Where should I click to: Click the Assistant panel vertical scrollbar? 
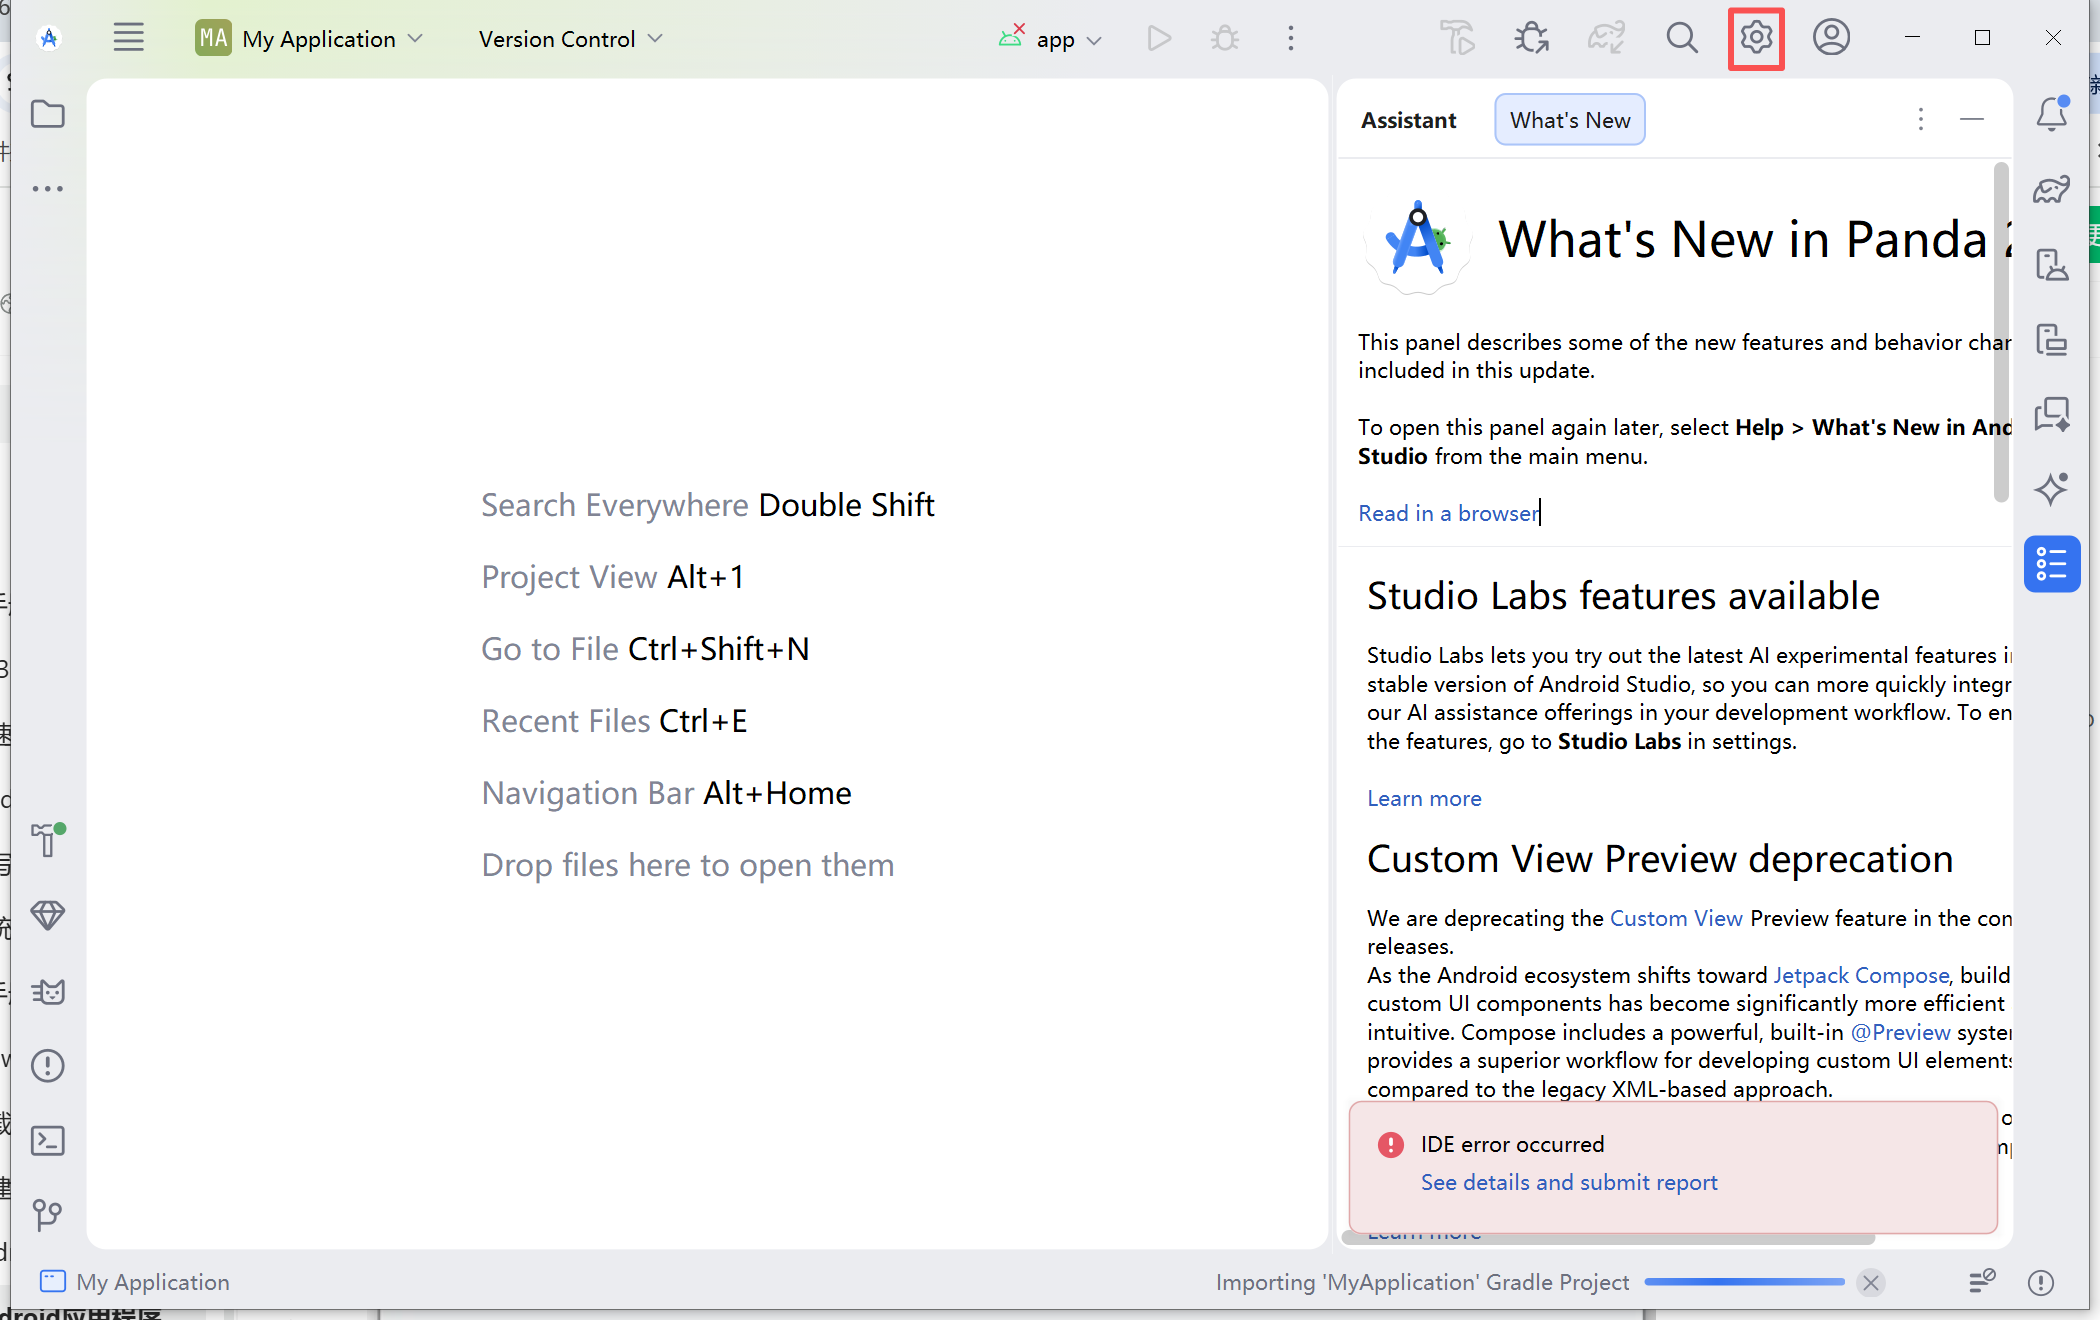tap(2001, 332)
